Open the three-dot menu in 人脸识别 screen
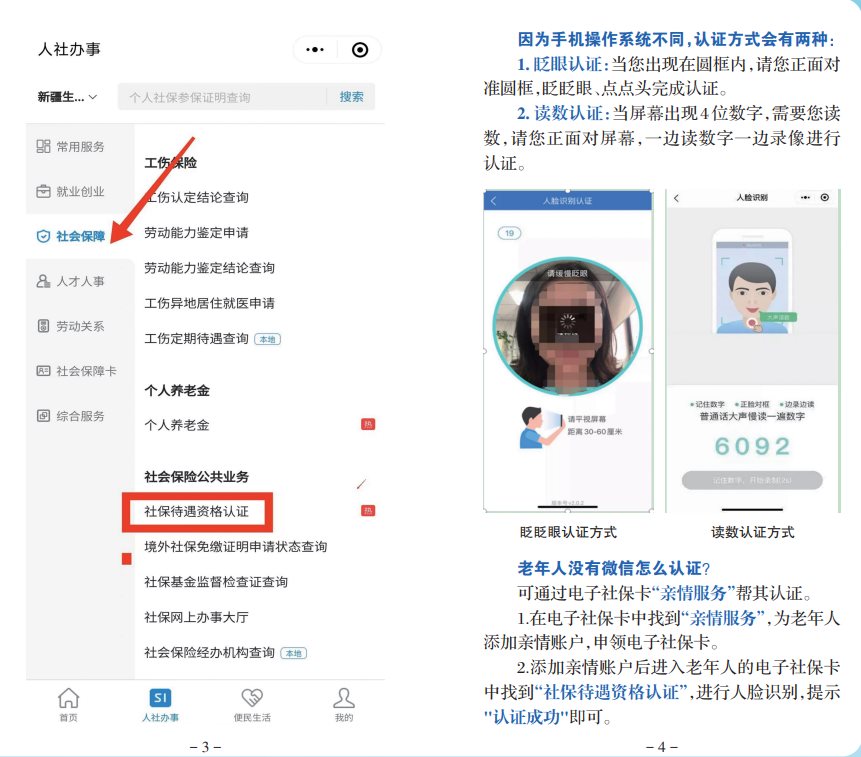The height and width of the screenshot is (757, 861). tap(805, 198)
